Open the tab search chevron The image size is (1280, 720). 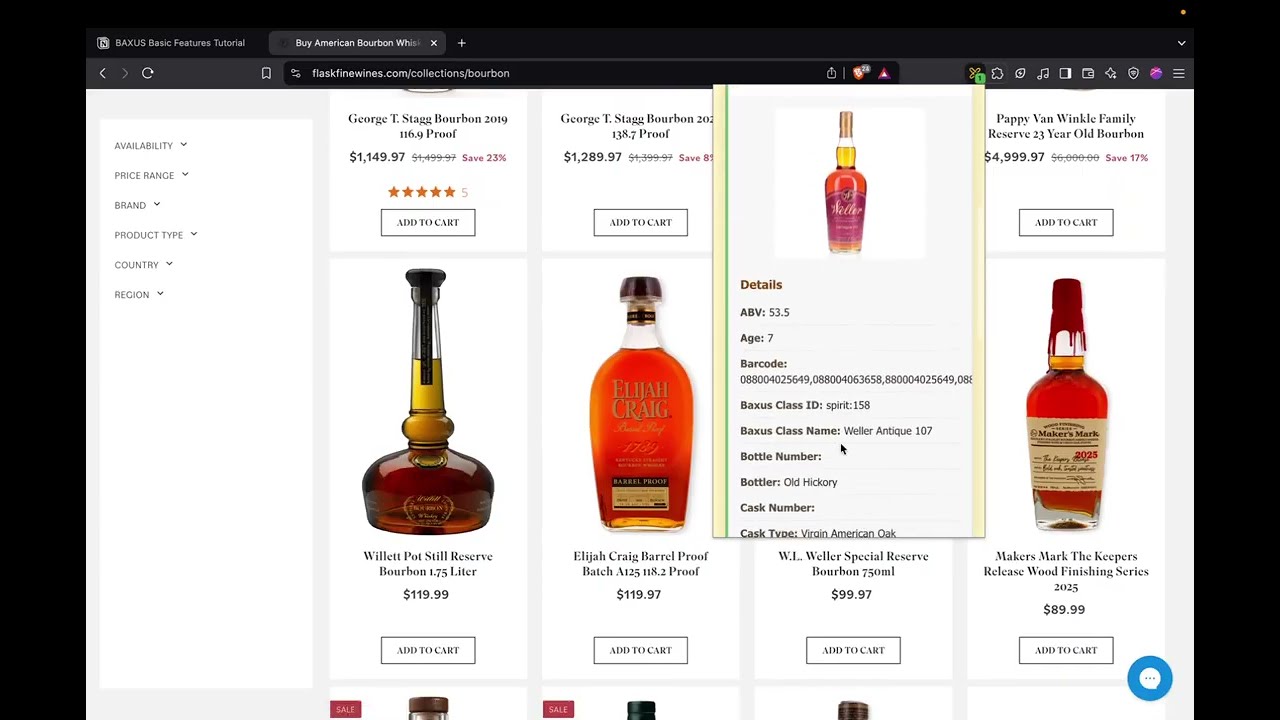click(1181, 43)
